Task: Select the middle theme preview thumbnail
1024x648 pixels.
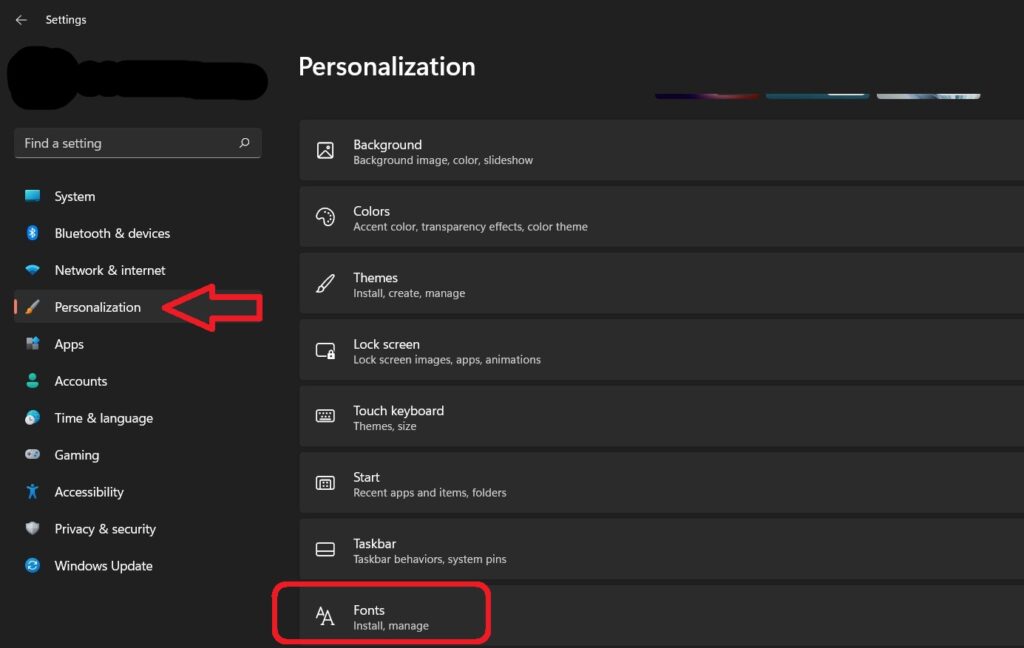Action: [x=816, y=96]
